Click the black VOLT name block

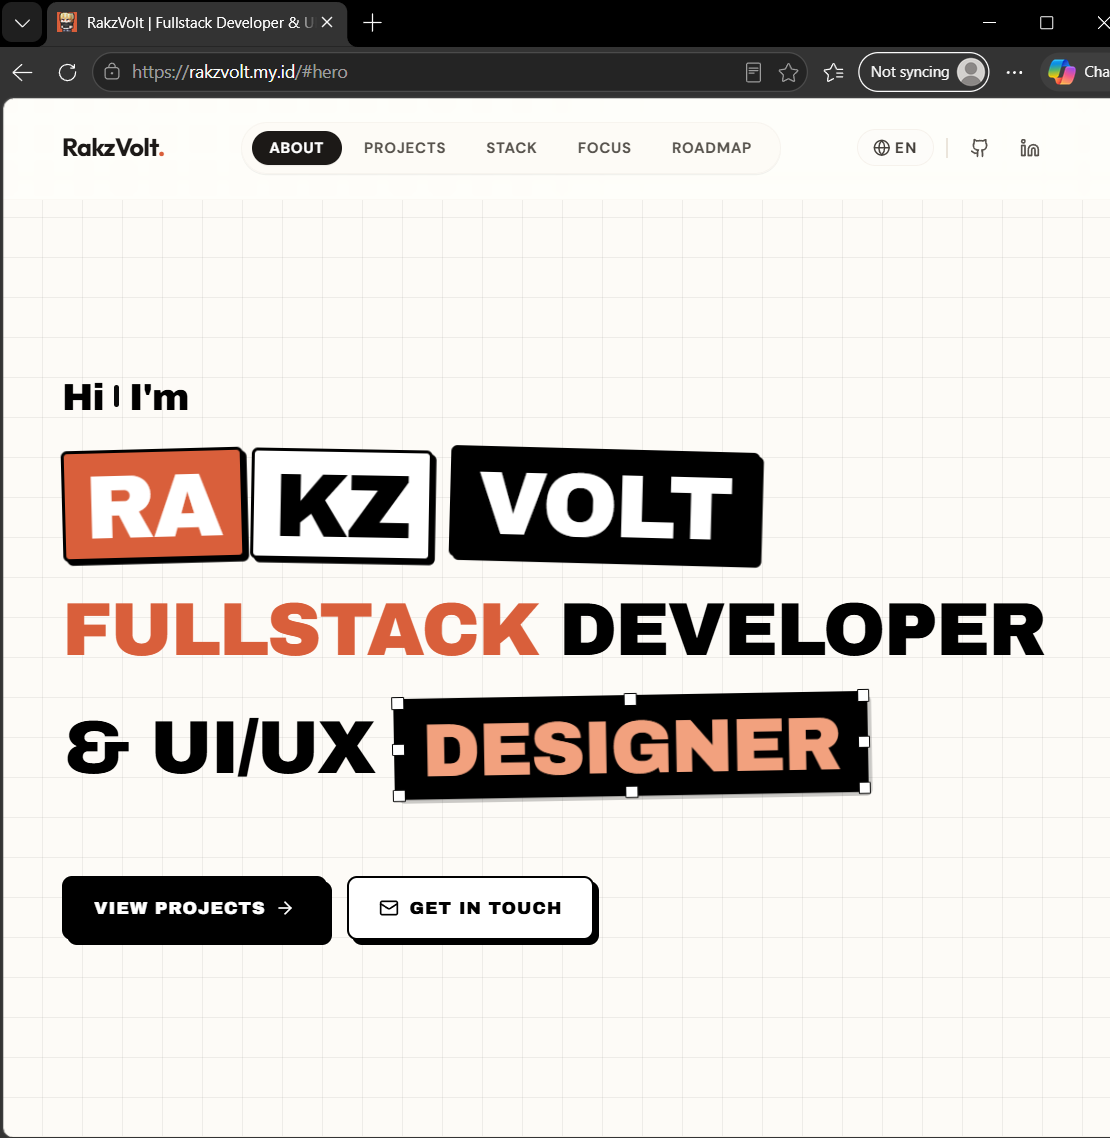[606, 506]
